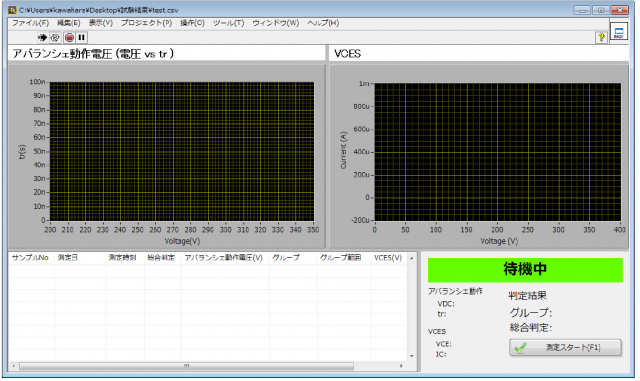Image resolution: width=640 pixels, height=381 pixels.
Task: Click the avalanche voltage vs tr graph plot area
Action: 182,152
